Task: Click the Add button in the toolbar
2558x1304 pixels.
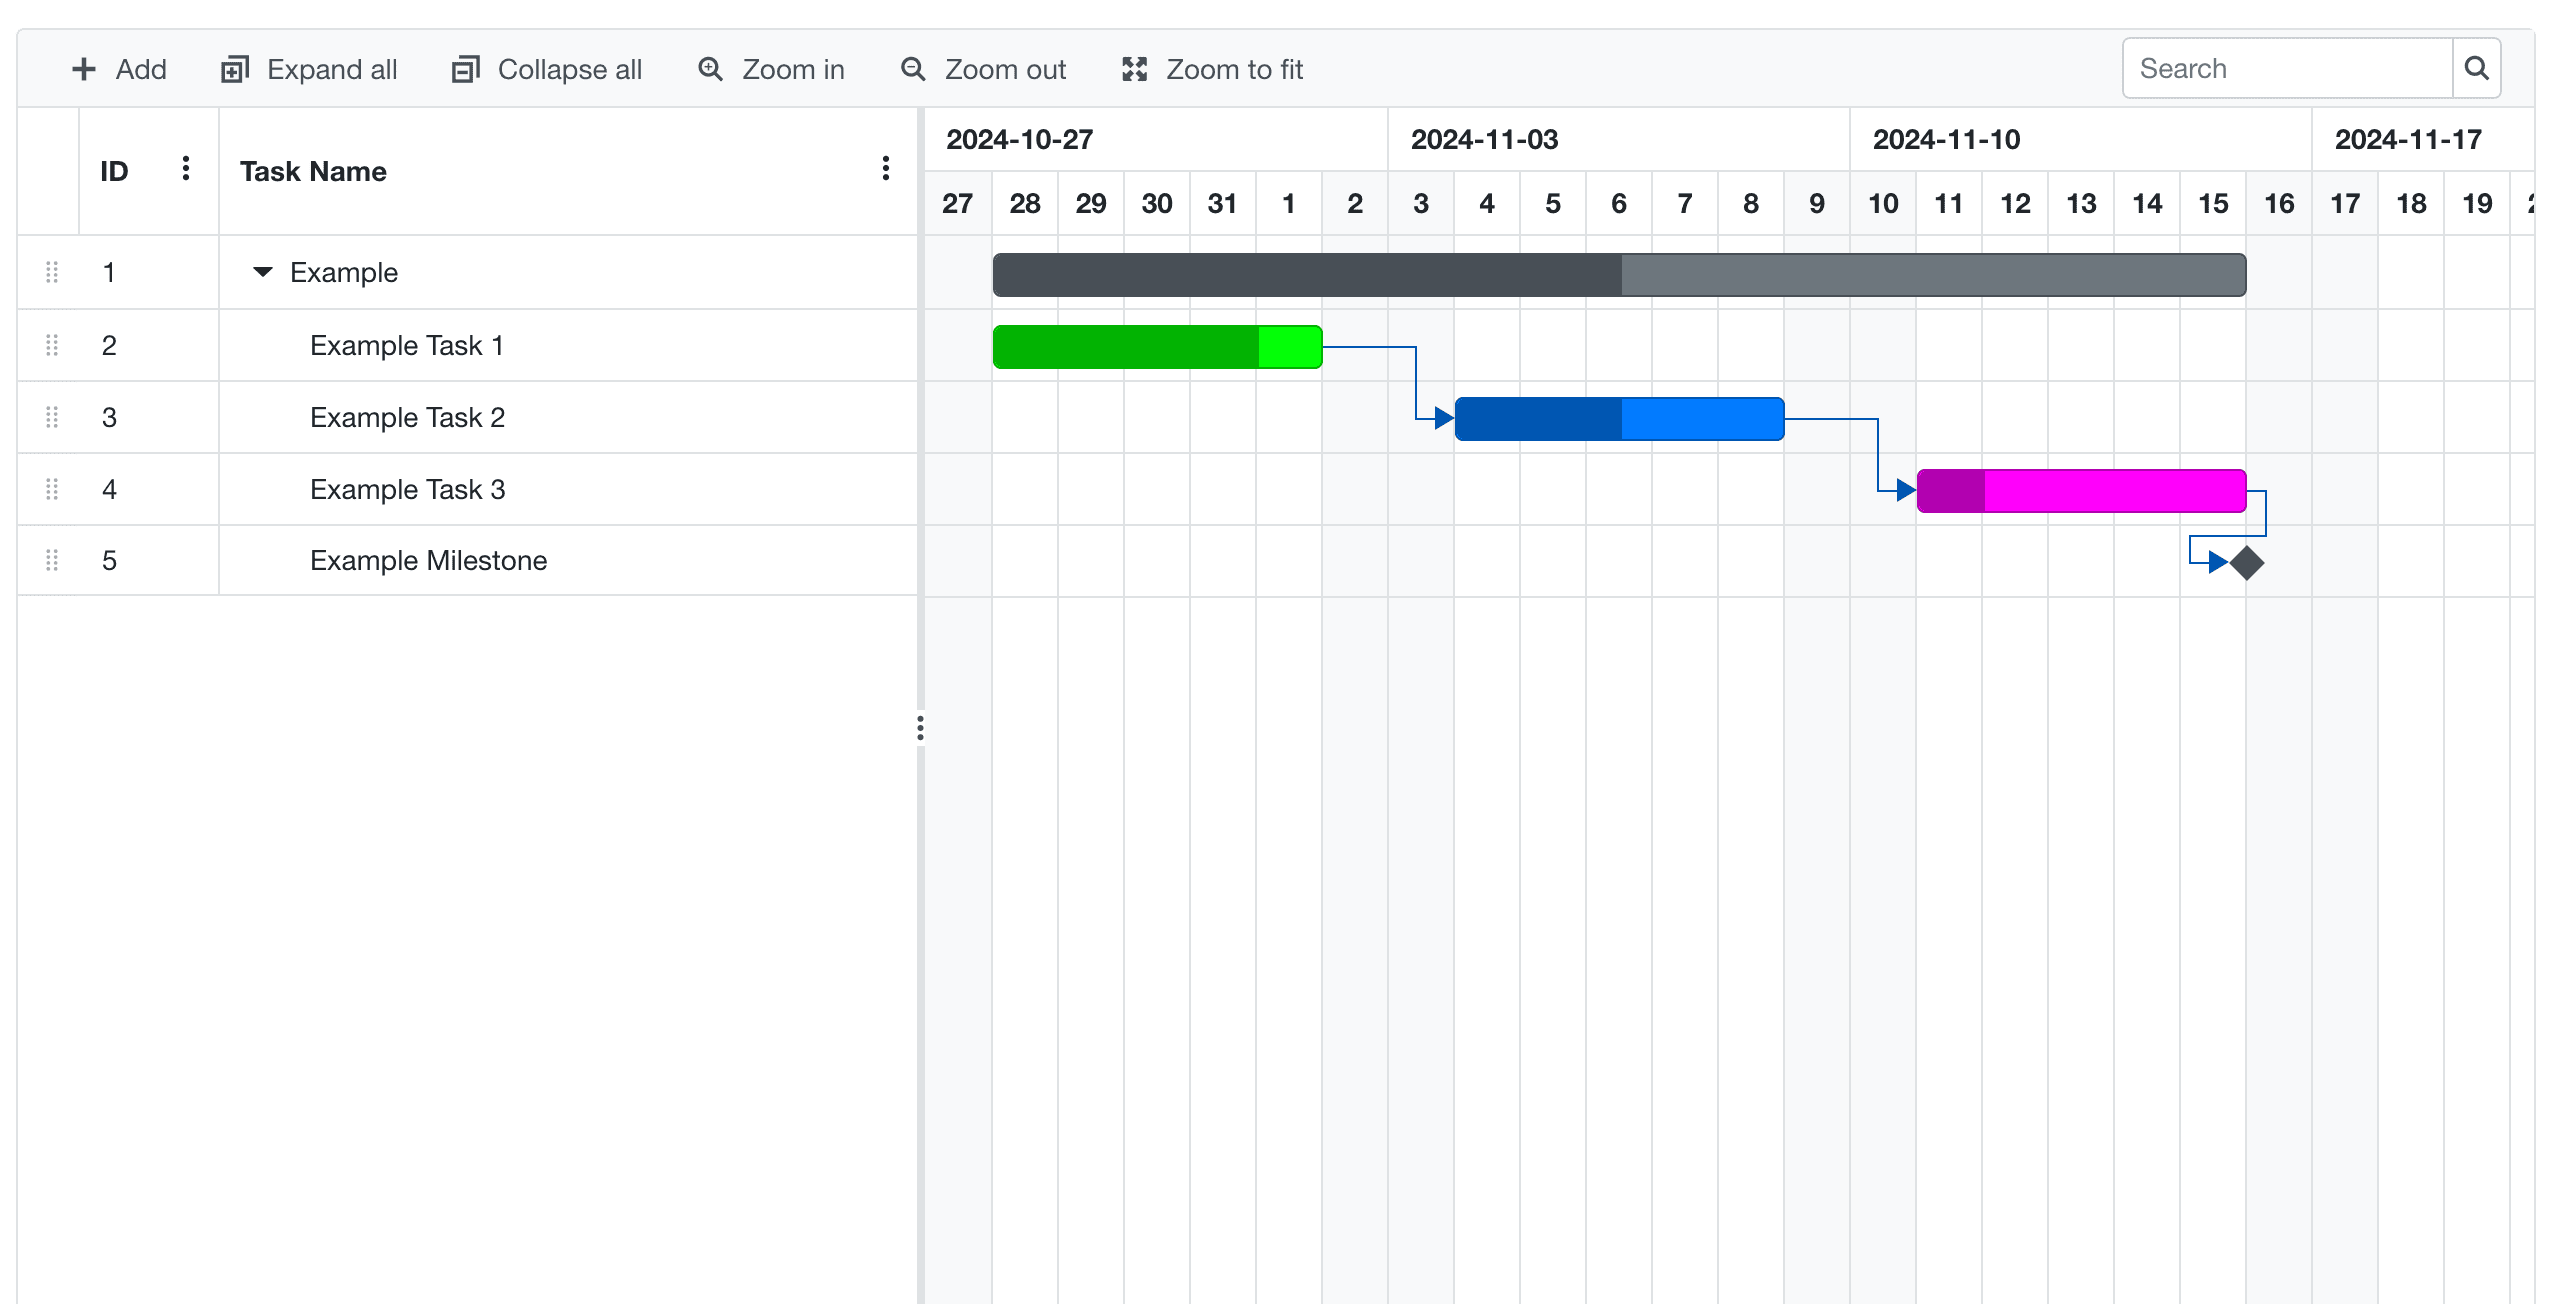Action: coord(119,68)
